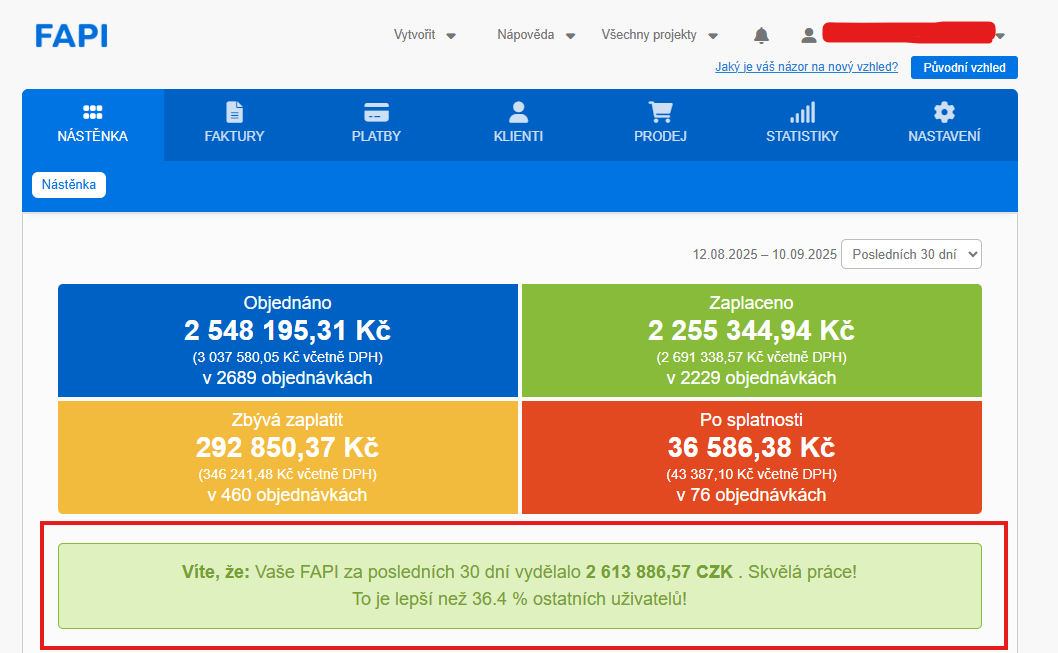Click the Statistiky bar chart icon
Viewport: 1058px width, 653px height.
click(x=802, y=112)
